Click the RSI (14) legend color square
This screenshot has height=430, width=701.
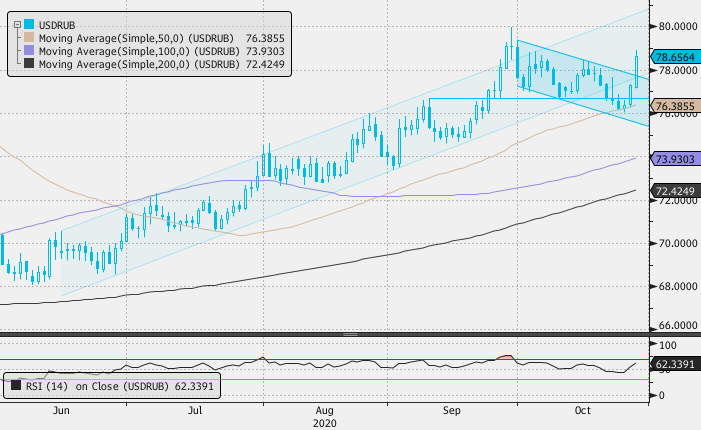(x=17, y=383)
